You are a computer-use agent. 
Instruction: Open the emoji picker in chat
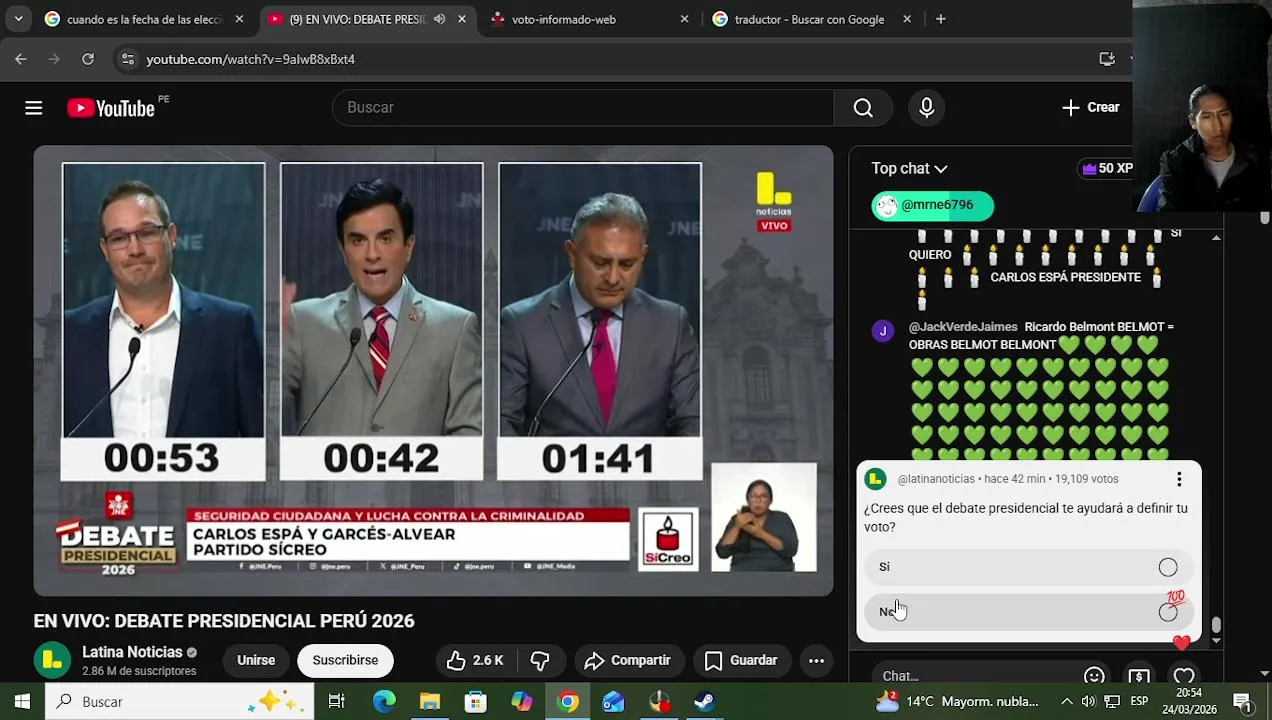pyautogui.click(x=1094, y=676)
